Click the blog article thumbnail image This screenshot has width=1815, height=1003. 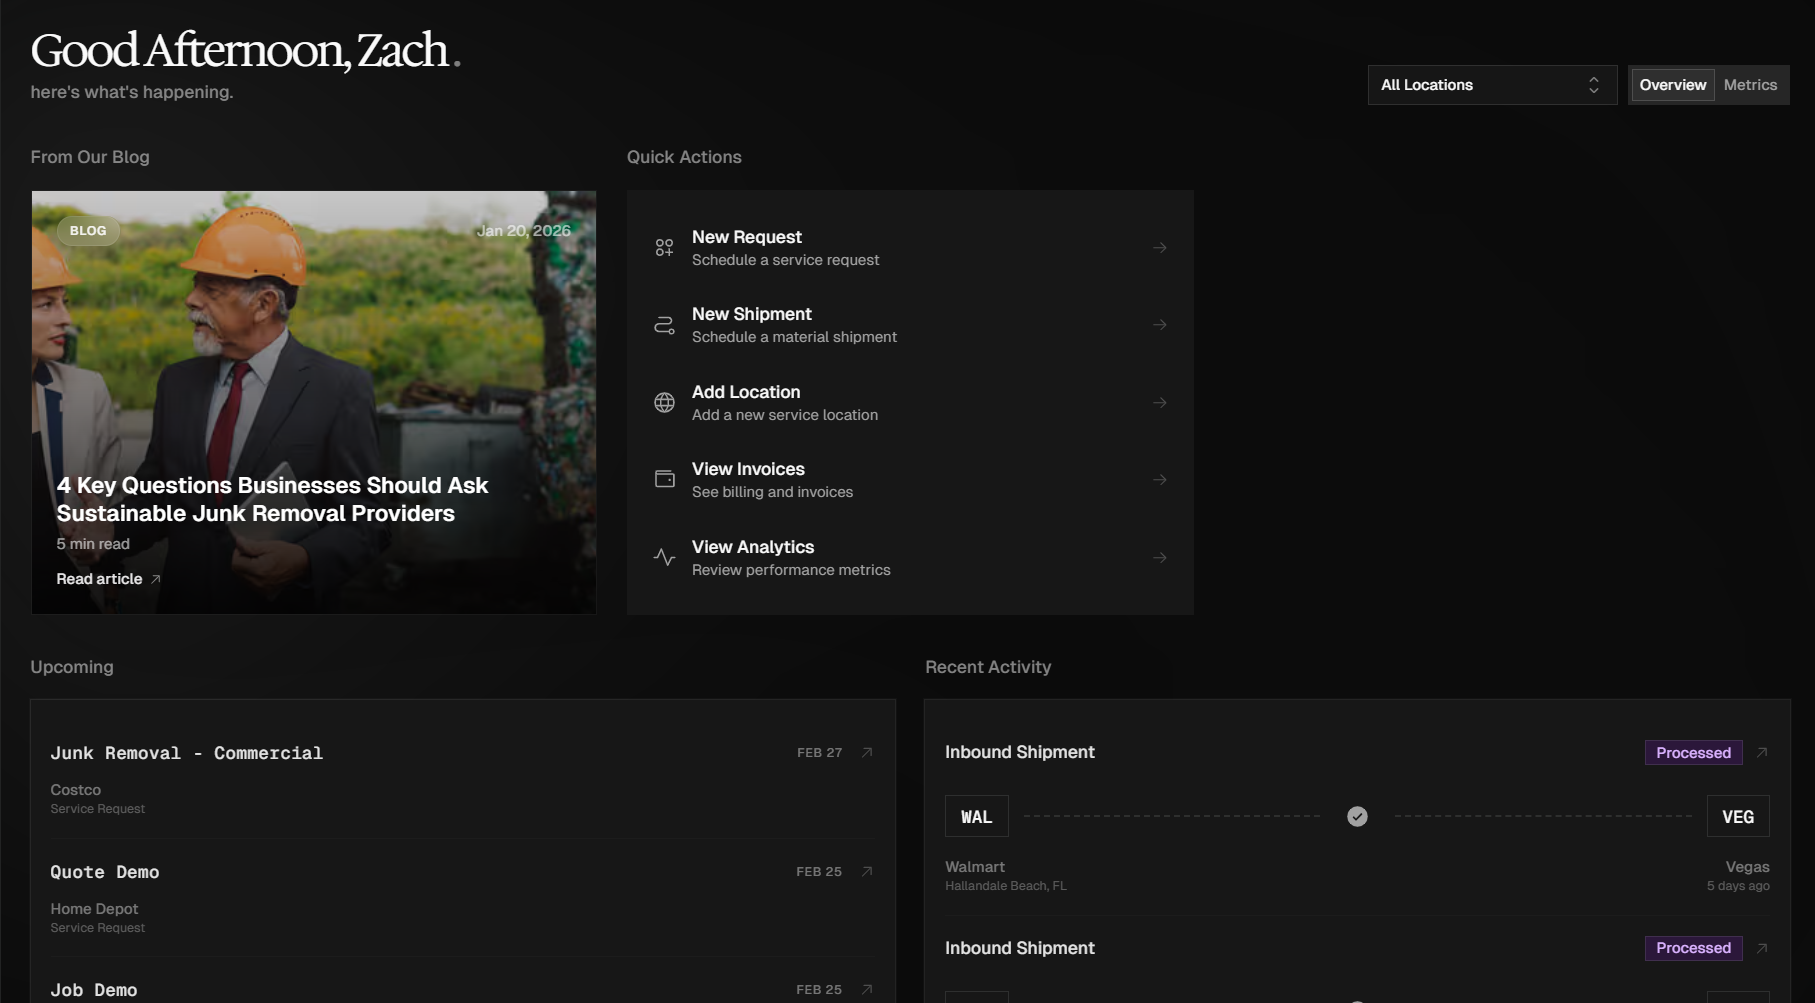313,350
